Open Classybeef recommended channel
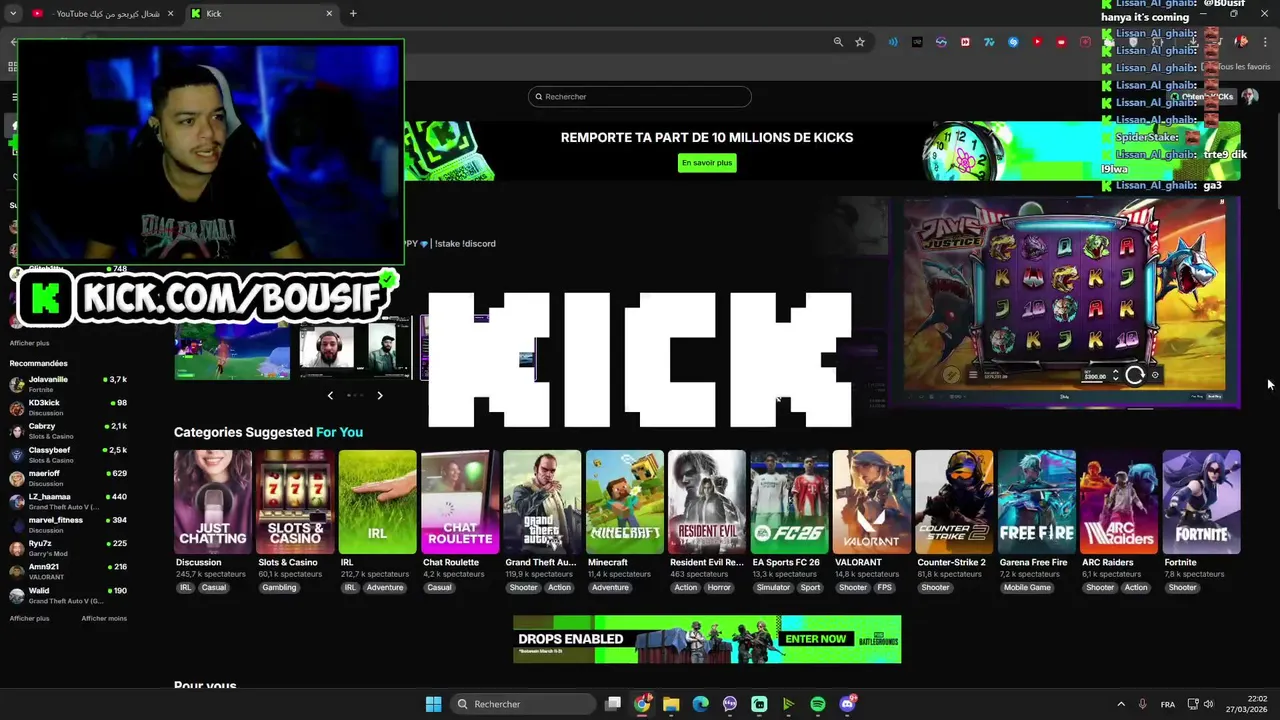 click(x=68, y=454)
